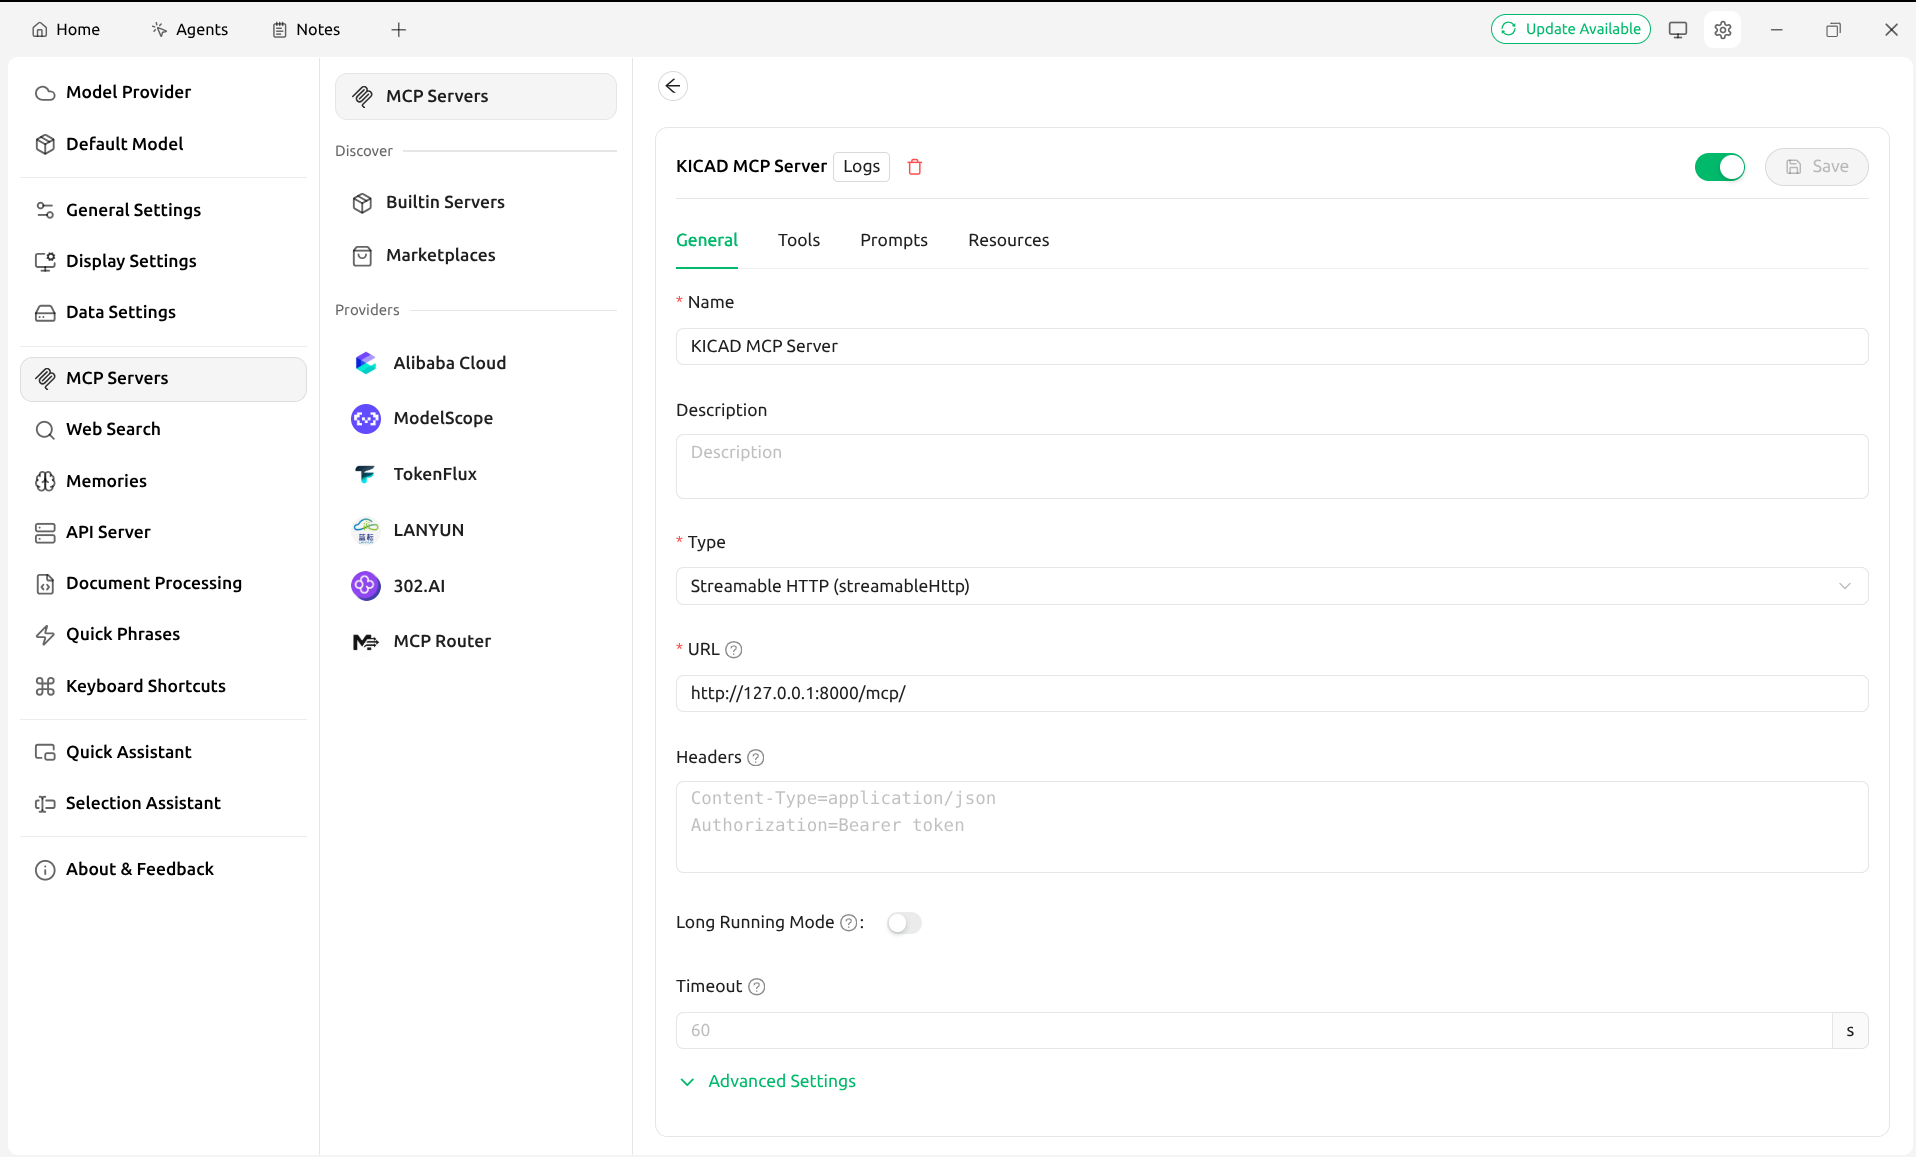Screen dimensions: 1916x1157
Task: Open the settings gear icon in title bar
Action: click(x=1722, y=30)
